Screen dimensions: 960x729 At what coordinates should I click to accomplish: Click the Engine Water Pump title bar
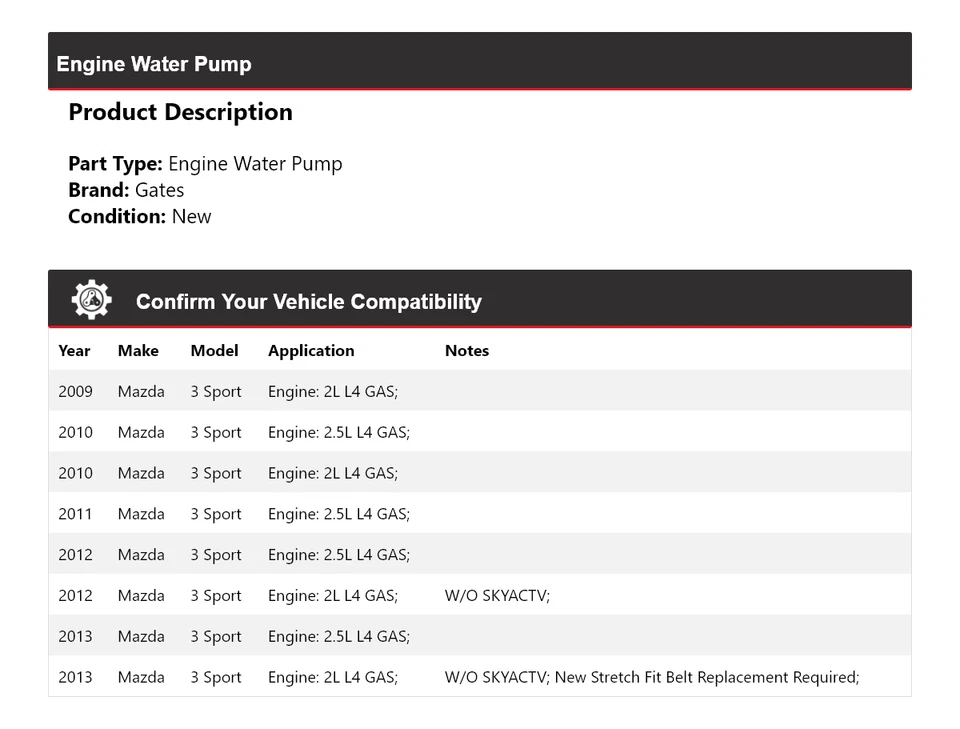coord(154,64)
